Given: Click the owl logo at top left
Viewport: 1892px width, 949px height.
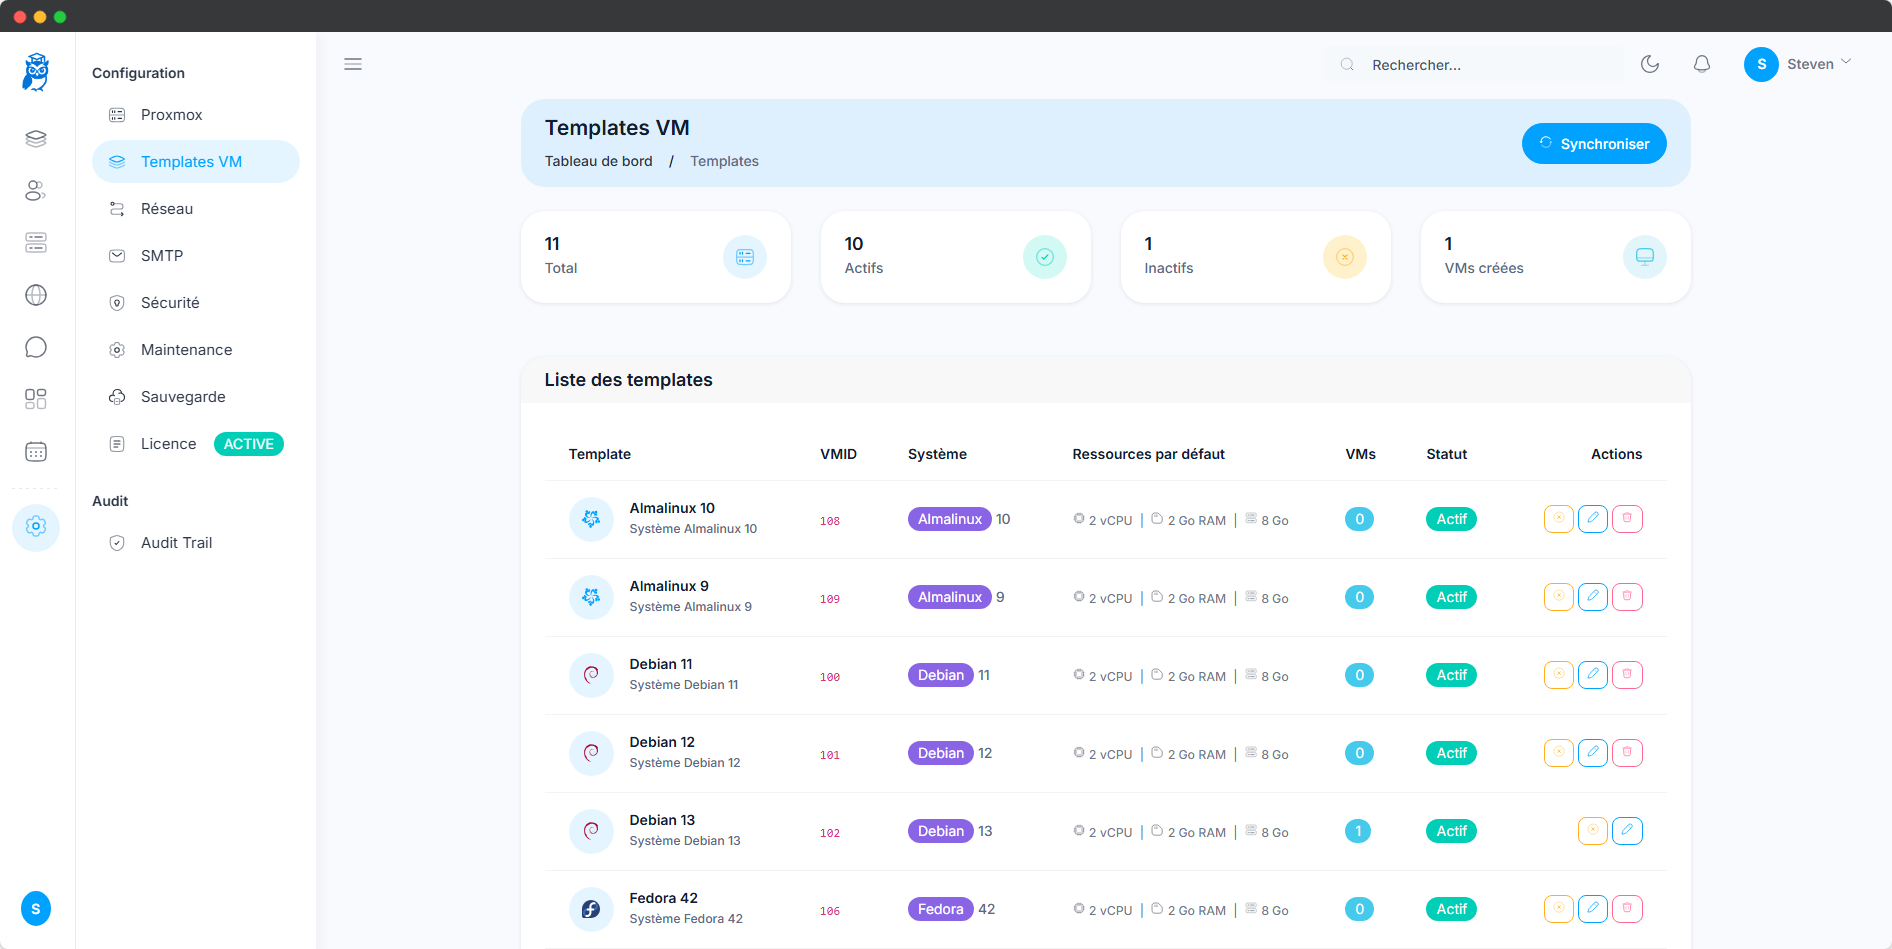Looking at the screenshot, I should (36, 71).
